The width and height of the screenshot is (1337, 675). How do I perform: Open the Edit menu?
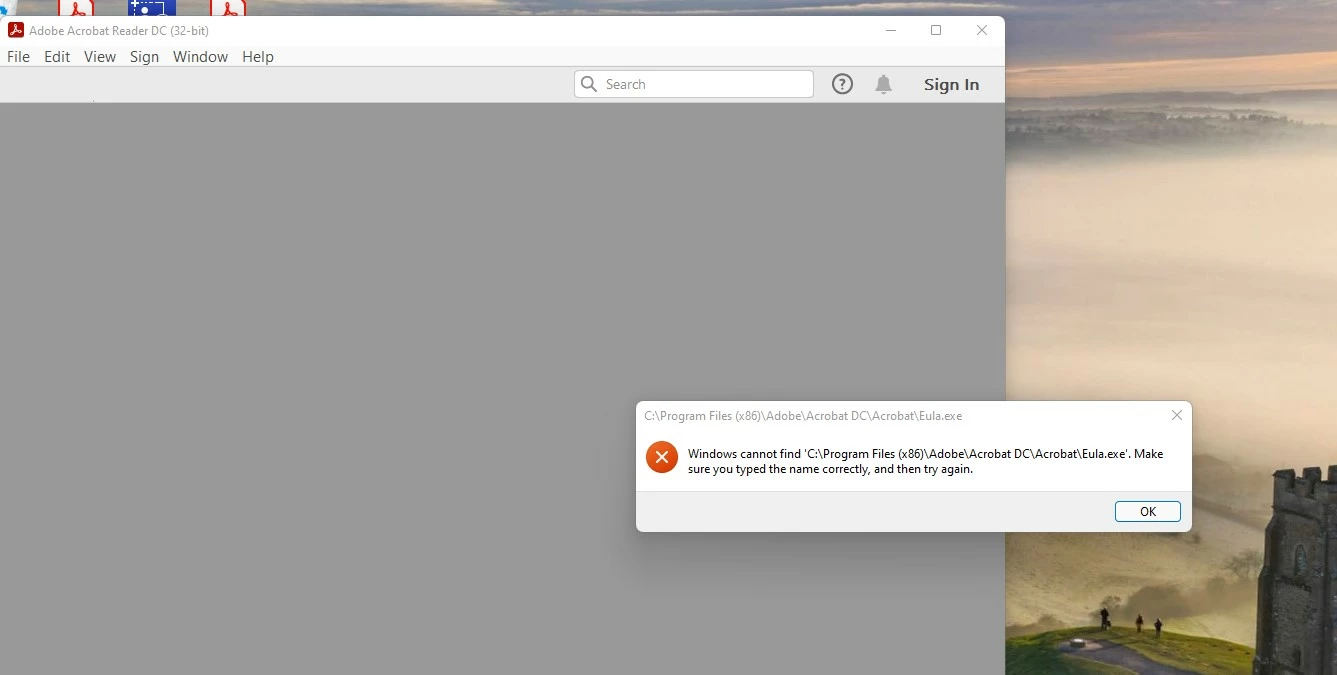tap(57, 57)
